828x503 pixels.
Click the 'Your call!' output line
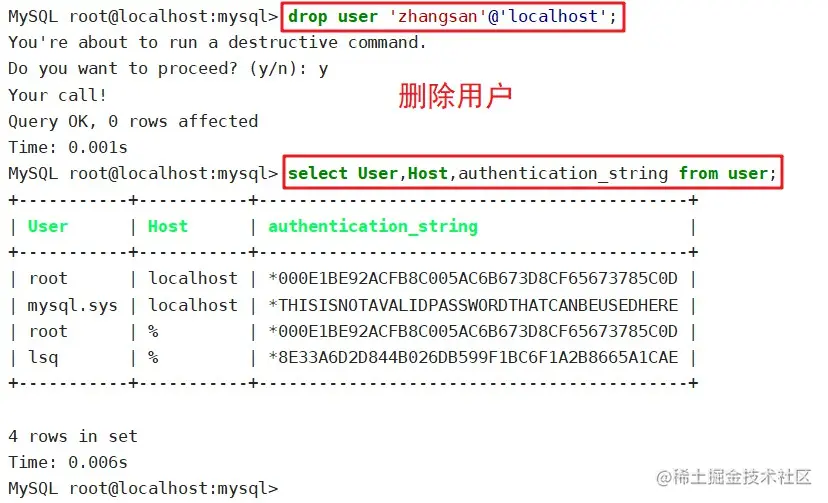(x=58, y=95)
